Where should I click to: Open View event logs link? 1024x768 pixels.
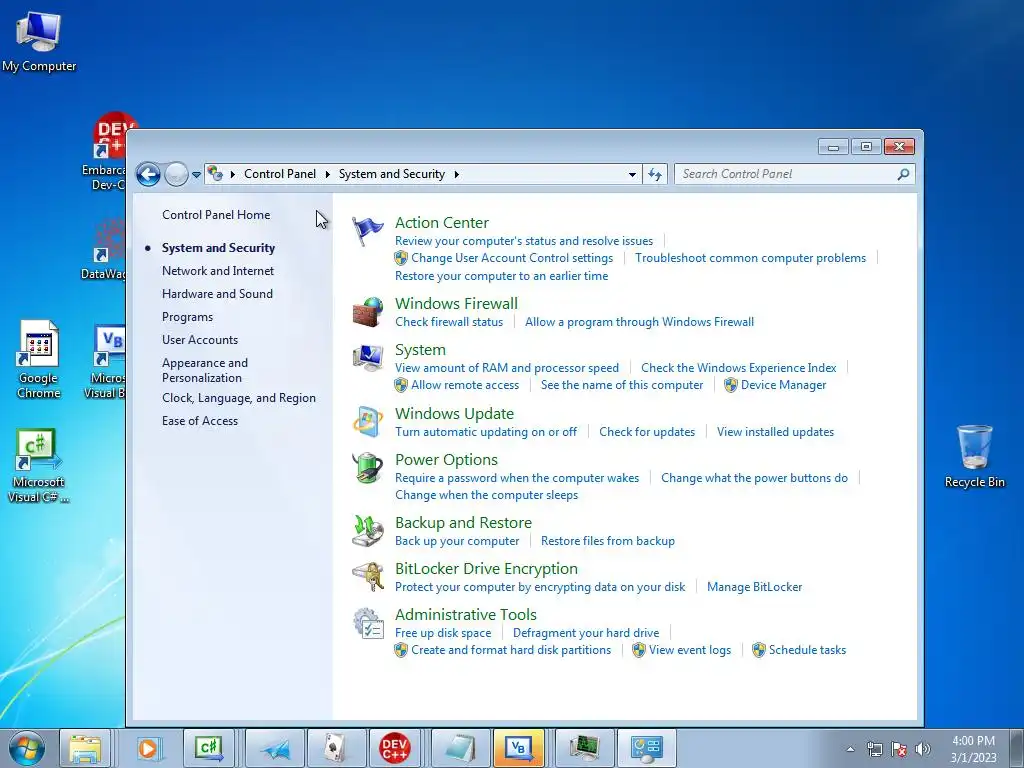point(690,650)
